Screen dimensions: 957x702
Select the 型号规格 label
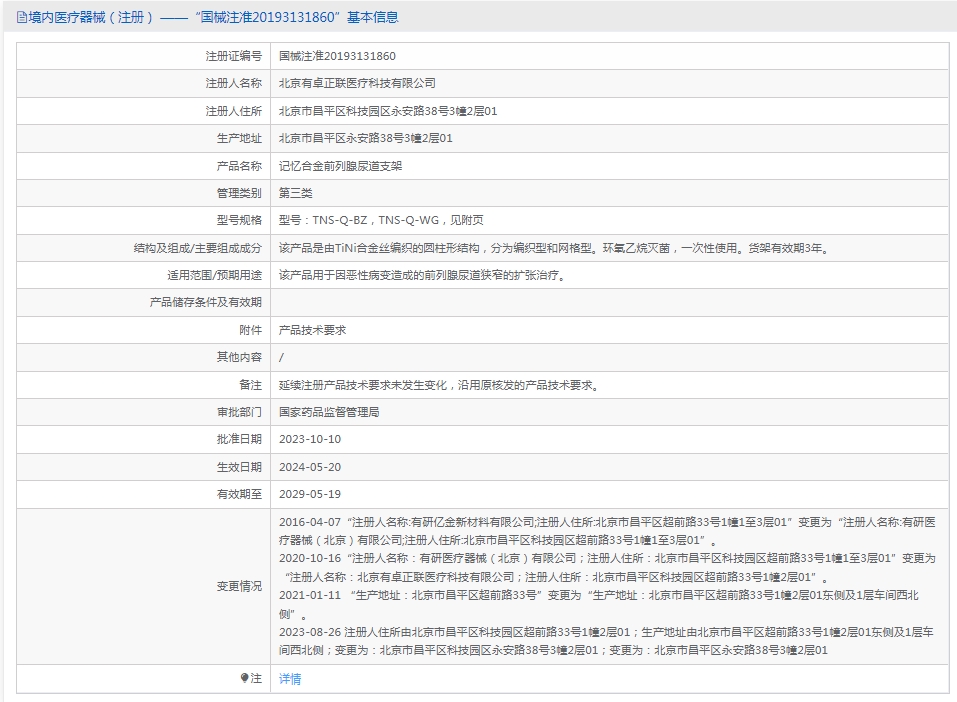[x=239, y=220]
